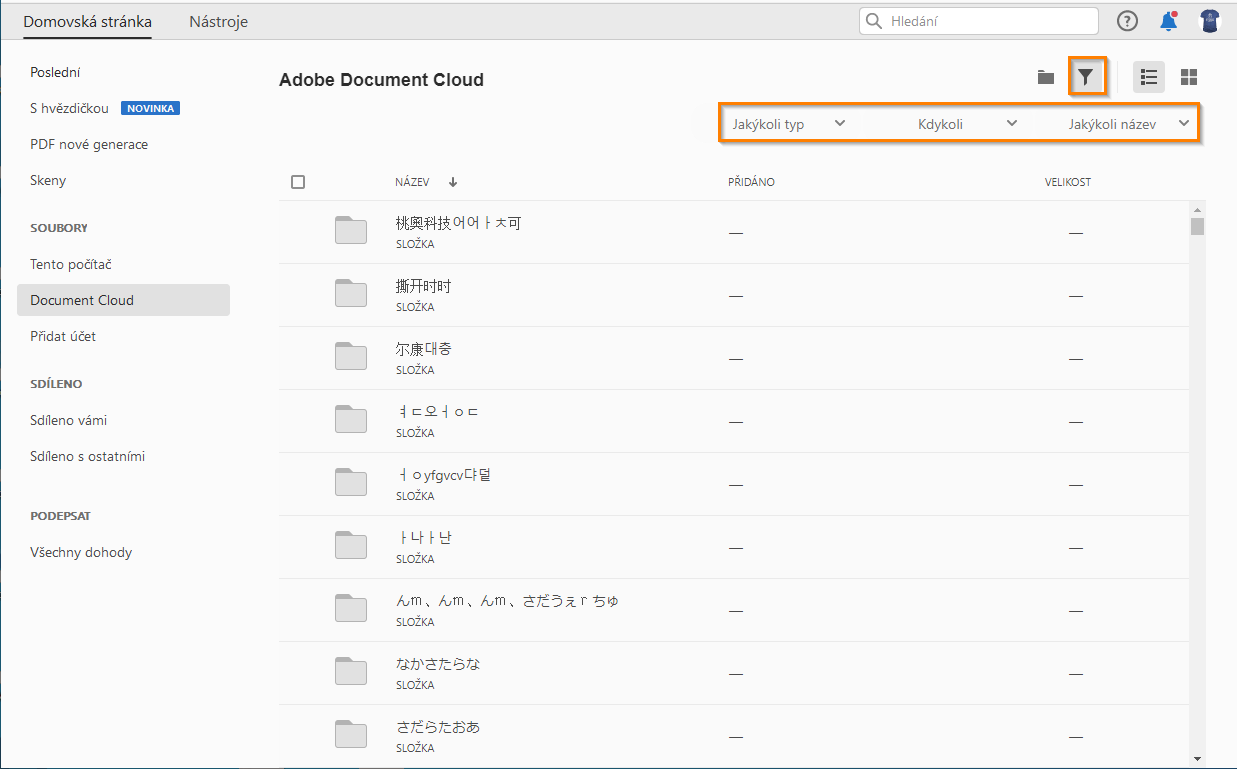The height and width of the screenshot is (769, 1237).
Task: Open the user profile avatar
Action: point(1210,21)
